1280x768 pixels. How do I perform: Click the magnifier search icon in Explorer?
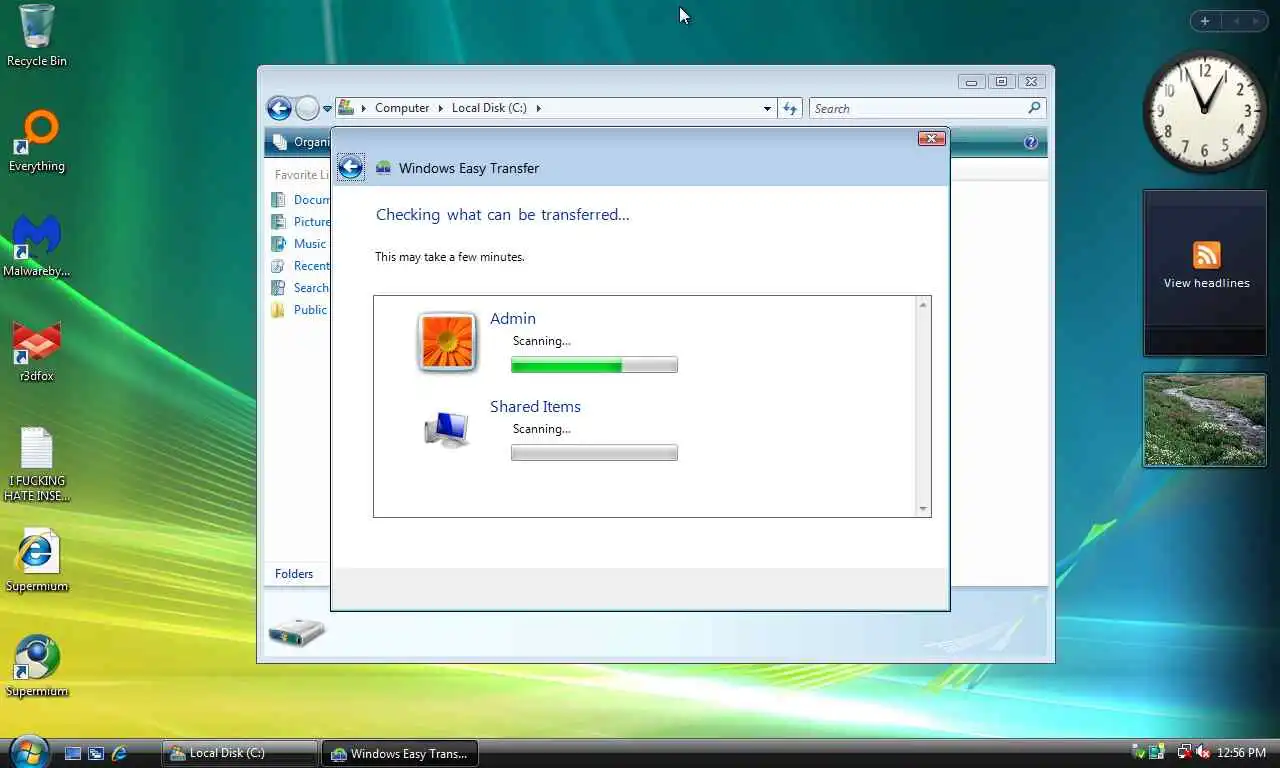(x=1034, y=108)
